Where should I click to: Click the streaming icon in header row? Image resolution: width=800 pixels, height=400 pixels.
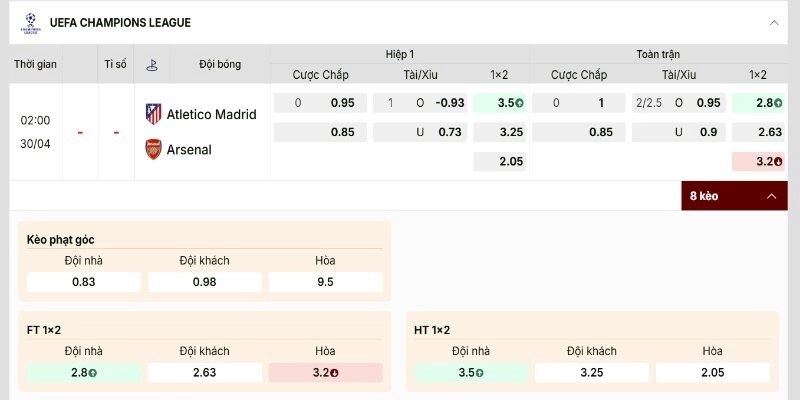click(x=152, y=64)
